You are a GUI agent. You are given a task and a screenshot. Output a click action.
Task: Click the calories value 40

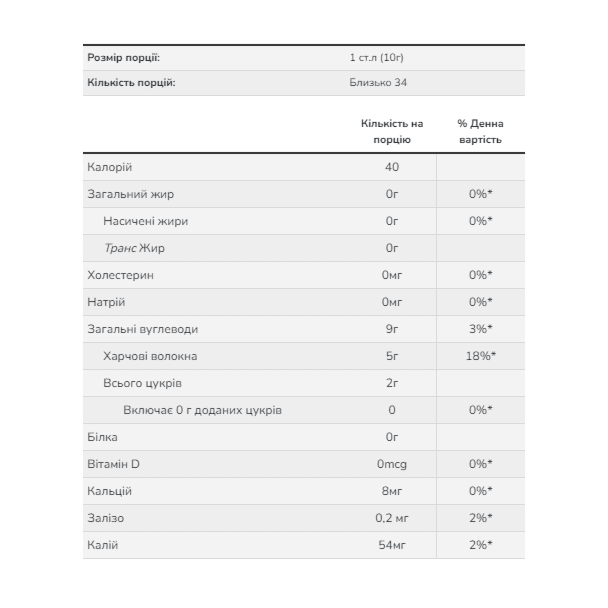click(x=392, y=167)
